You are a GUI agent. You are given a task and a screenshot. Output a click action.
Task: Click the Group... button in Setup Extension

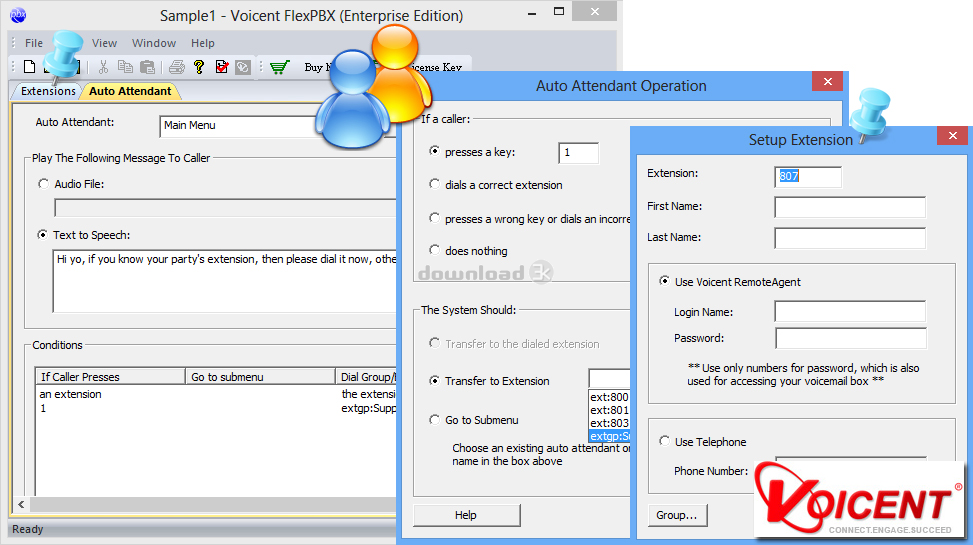coord(677,515)
